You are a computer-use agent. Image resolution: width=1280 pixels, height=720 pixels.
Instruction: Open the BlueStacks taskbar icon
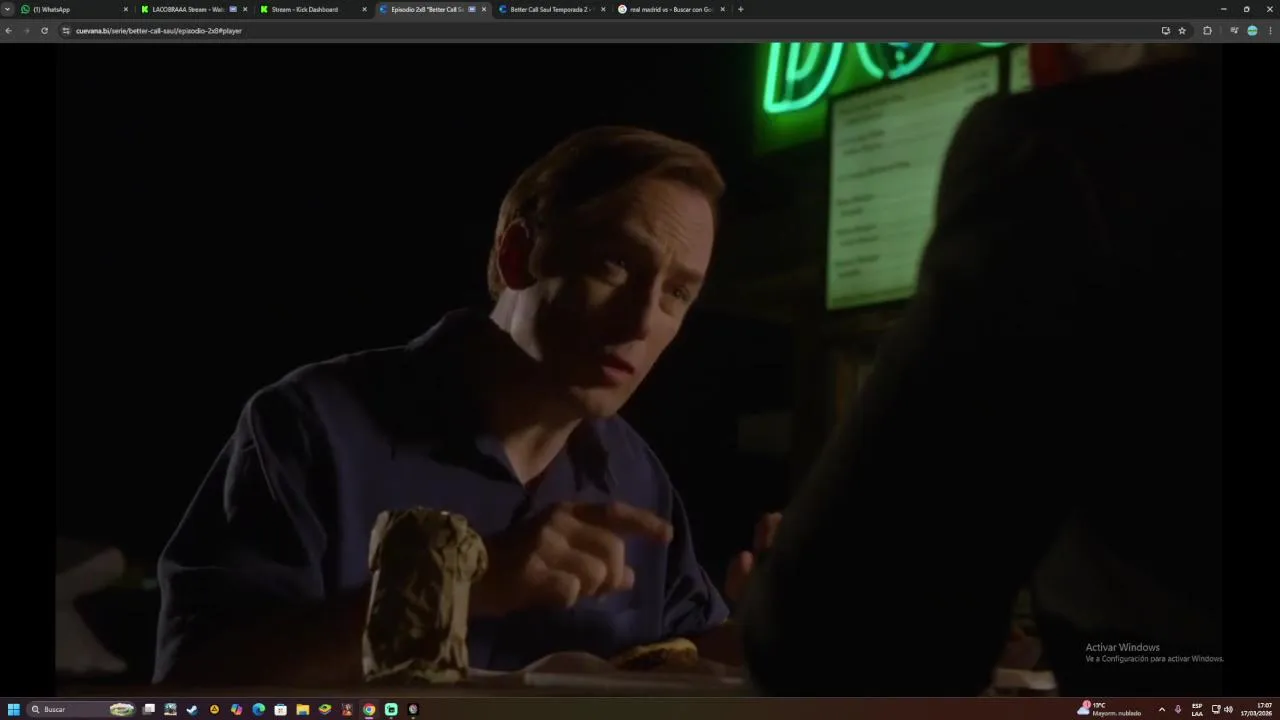pos(325,709)
